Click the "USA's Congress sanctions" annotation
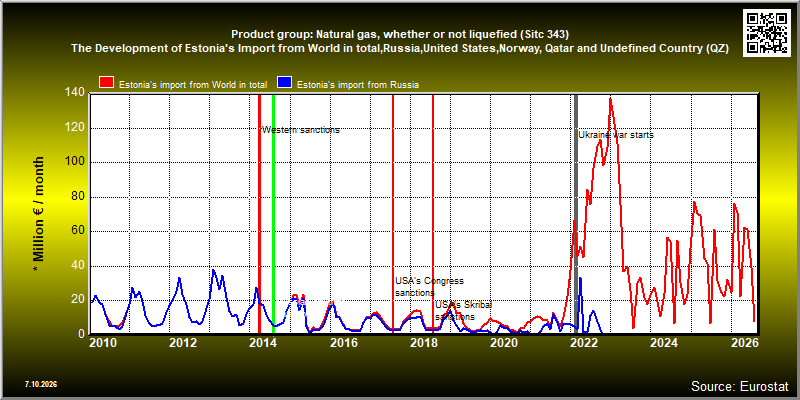Image resolution: width=800 pixels, height=400 pixels. click(x=430, y=287)
